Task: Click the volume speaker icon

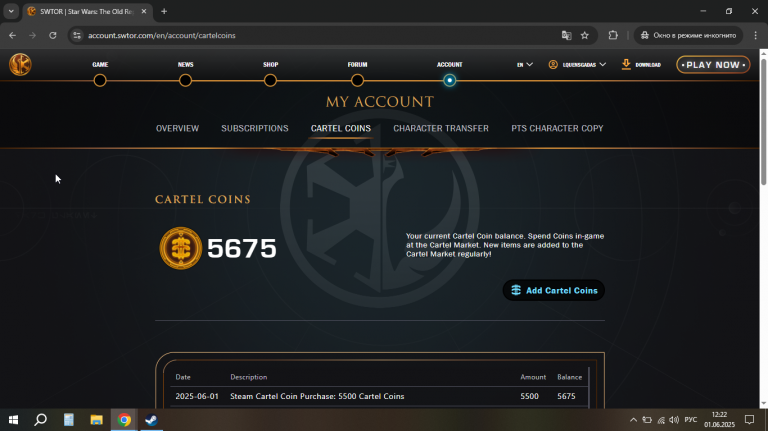Action: tap(674, 420)
